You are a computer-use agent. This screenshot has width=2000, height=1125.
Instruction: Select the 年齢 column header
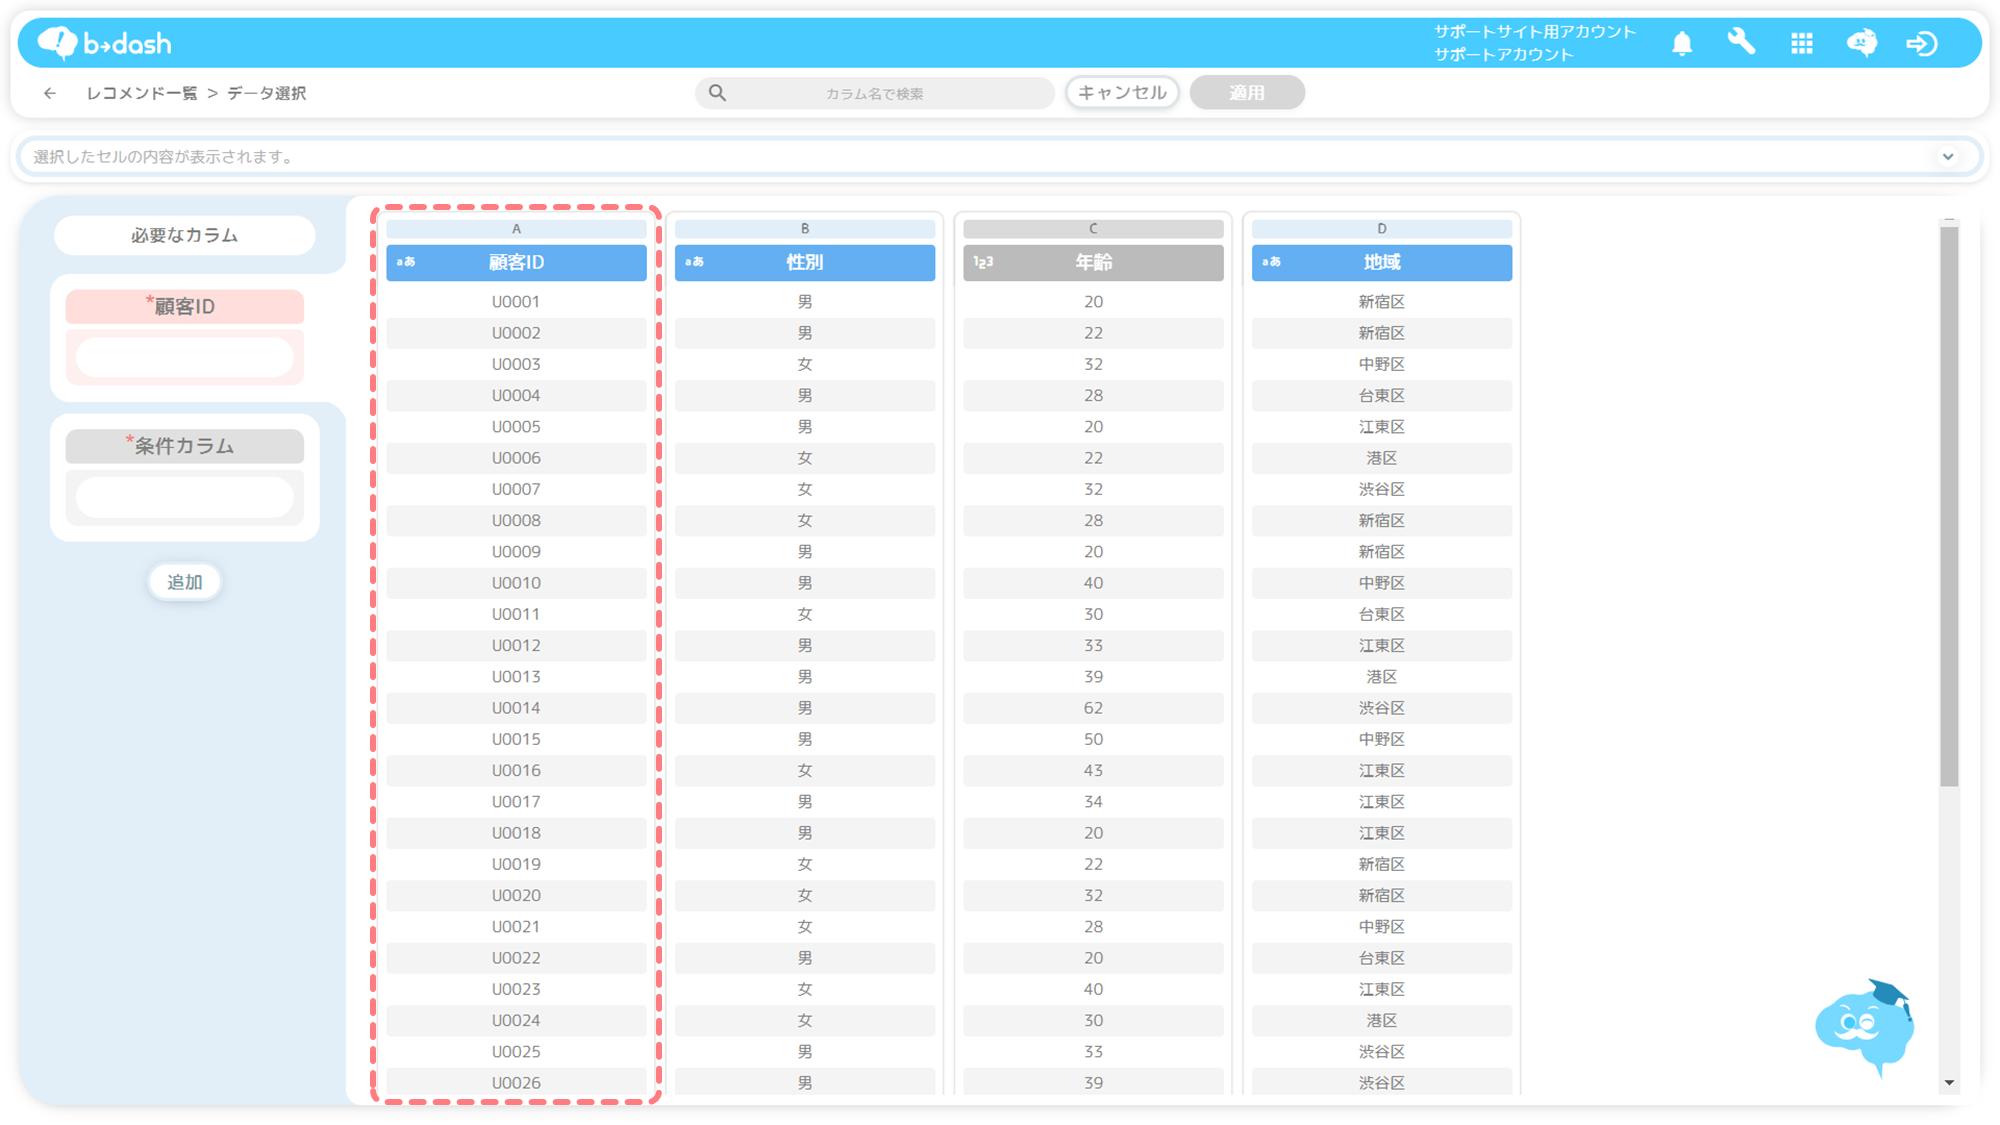[1093, 262]
